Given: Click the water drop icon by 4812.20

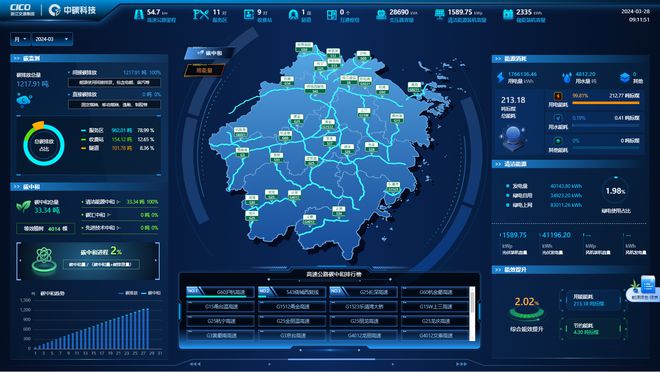Looking at the screenshot, I should pos(567,78).
